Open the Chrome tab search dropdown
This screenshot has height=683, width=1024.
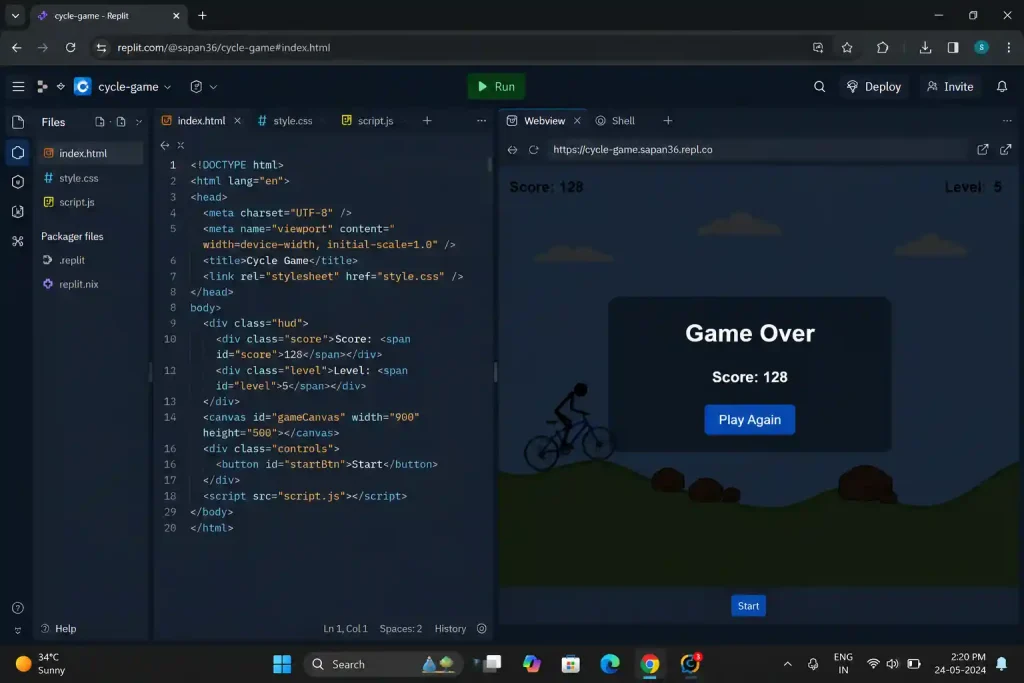[x=15, y=16]
